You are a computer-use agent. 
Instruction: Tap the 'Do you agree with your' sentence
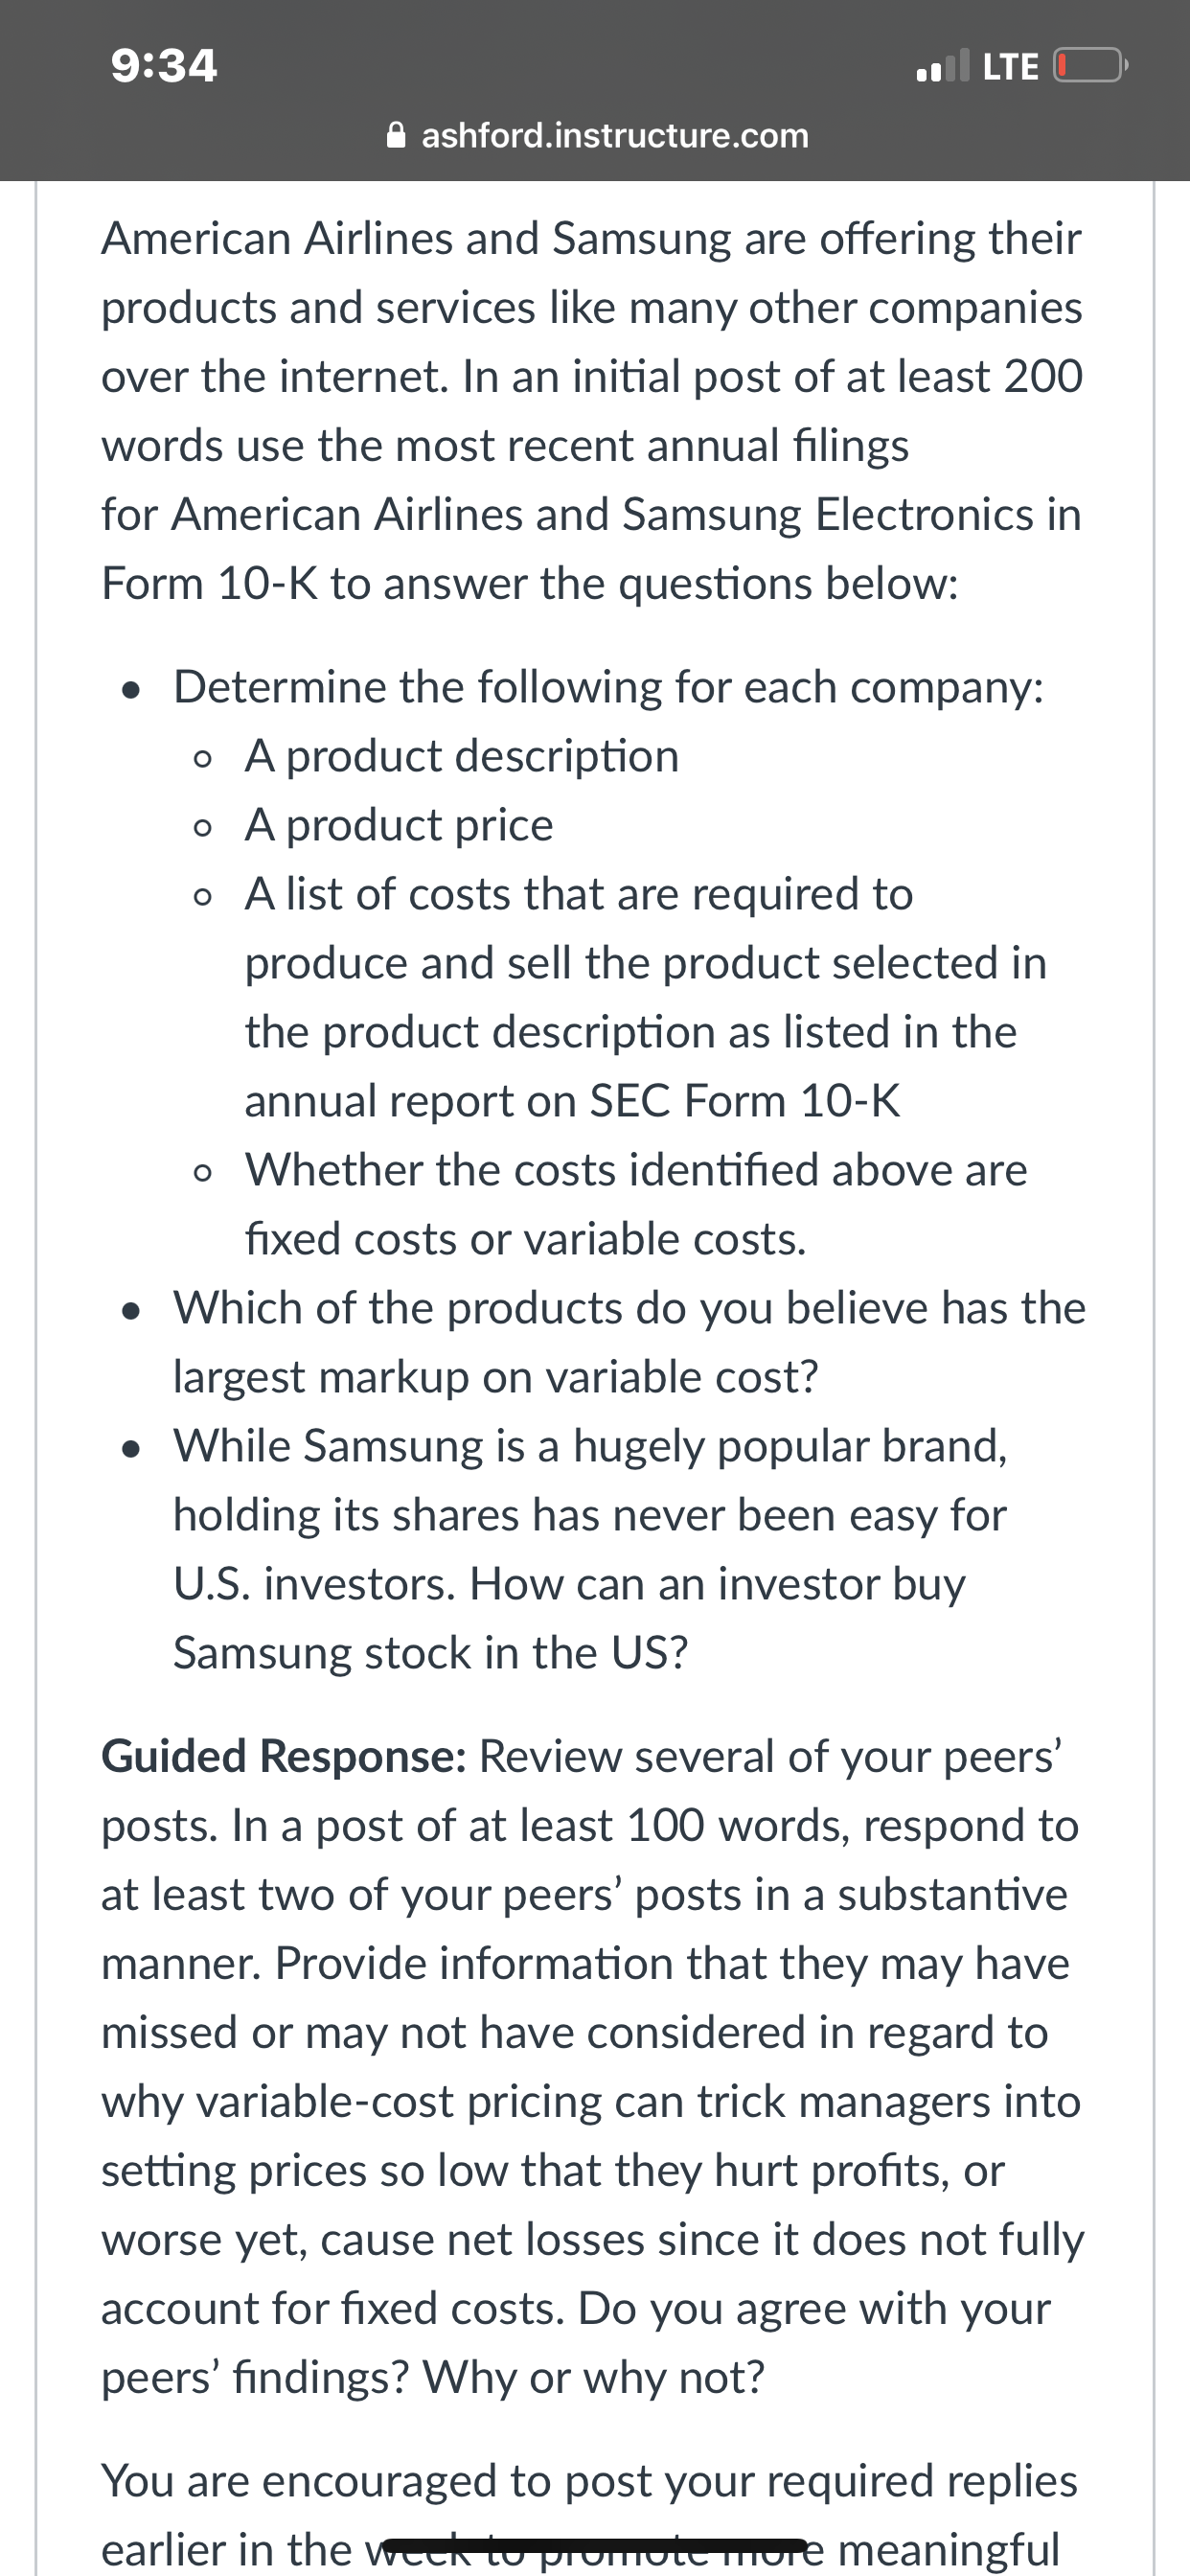tap(814, 2308)
